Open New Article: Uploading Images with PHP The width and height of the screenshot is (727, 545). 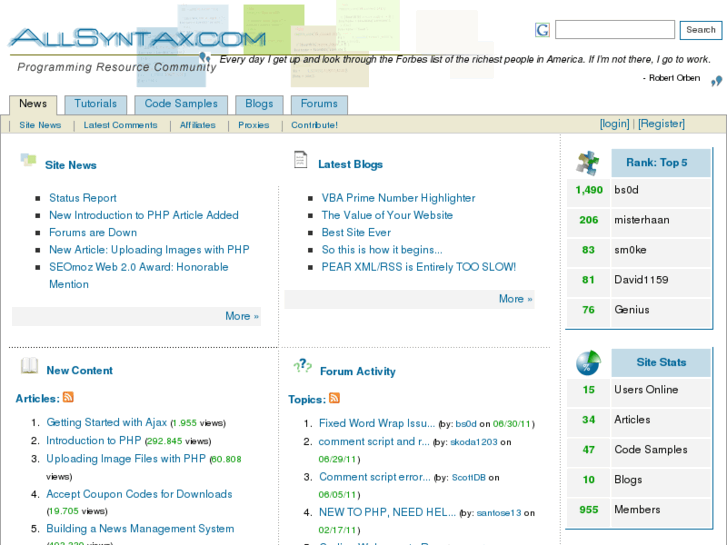(x=149, y=250)
